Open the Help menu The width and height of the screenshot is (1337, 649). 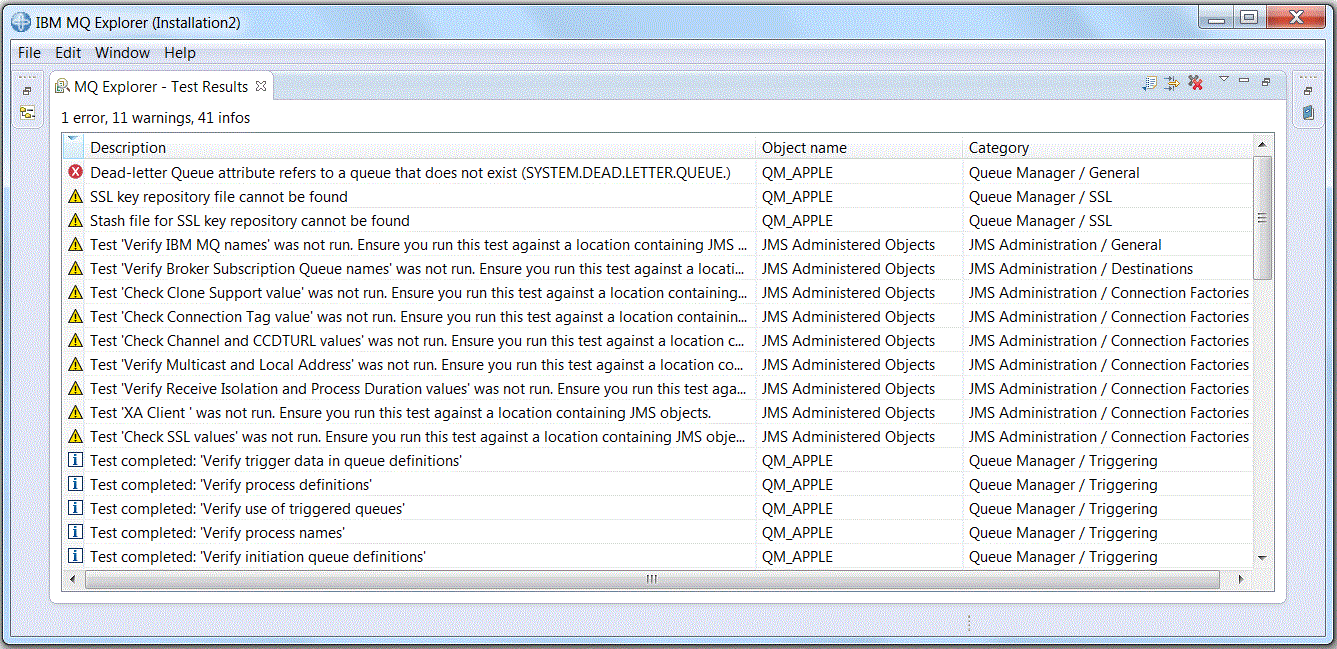click(x=180, y=53)
